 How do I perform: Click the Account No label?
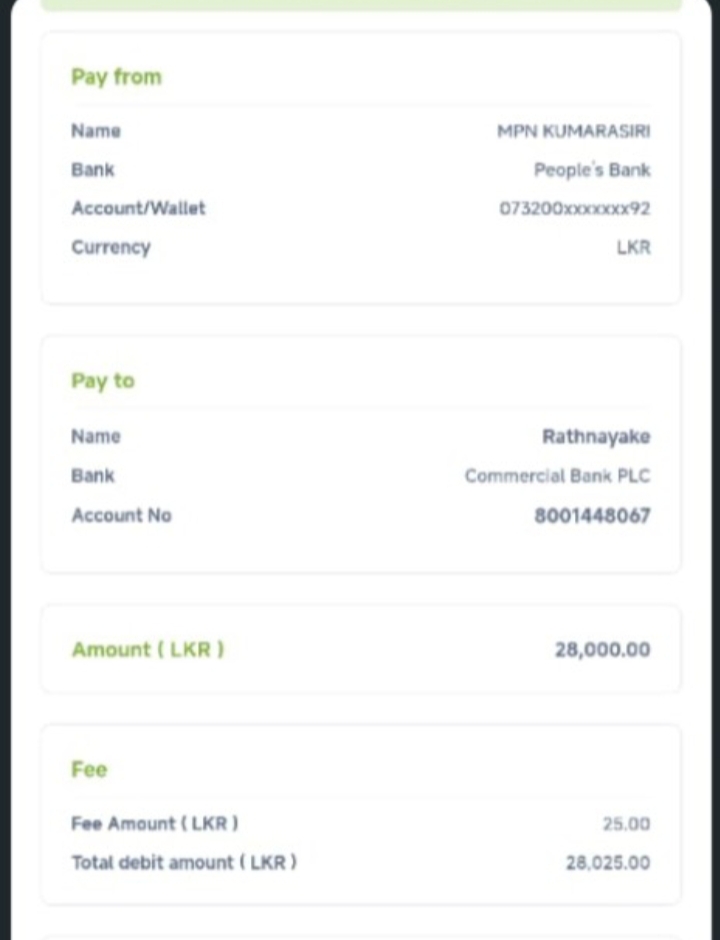(x=121, y=515)
